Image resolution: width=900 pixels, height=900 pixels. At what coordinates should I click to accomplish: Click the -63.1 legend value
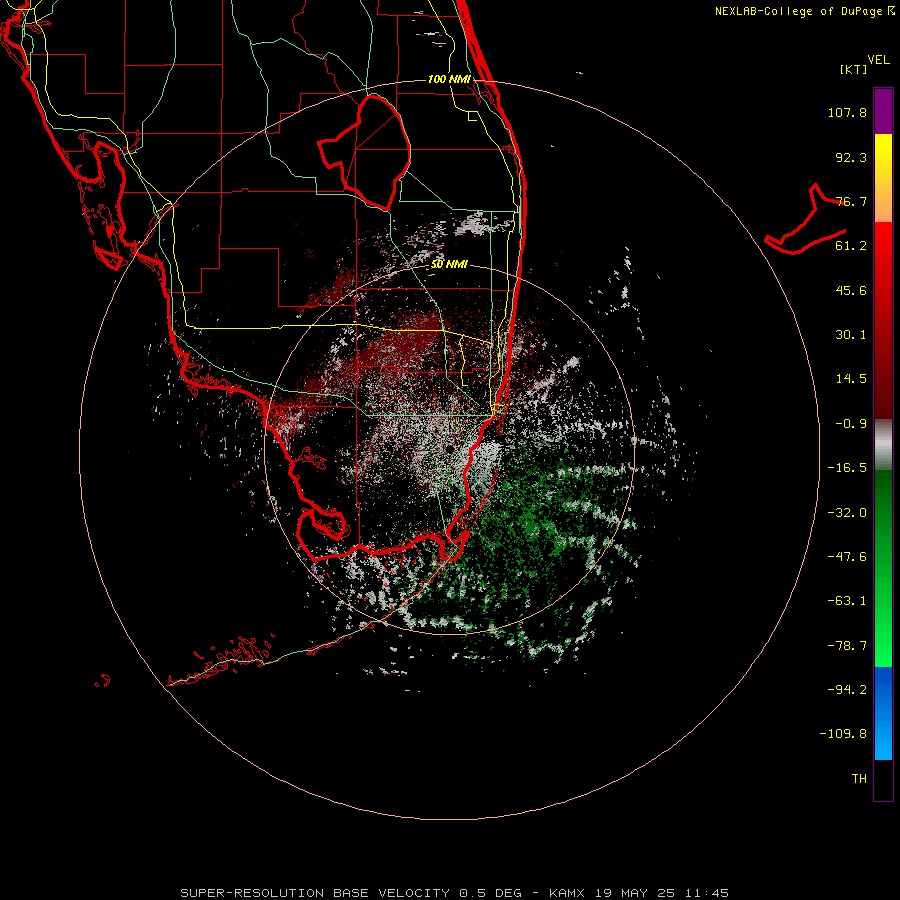(x=847, y=601)
